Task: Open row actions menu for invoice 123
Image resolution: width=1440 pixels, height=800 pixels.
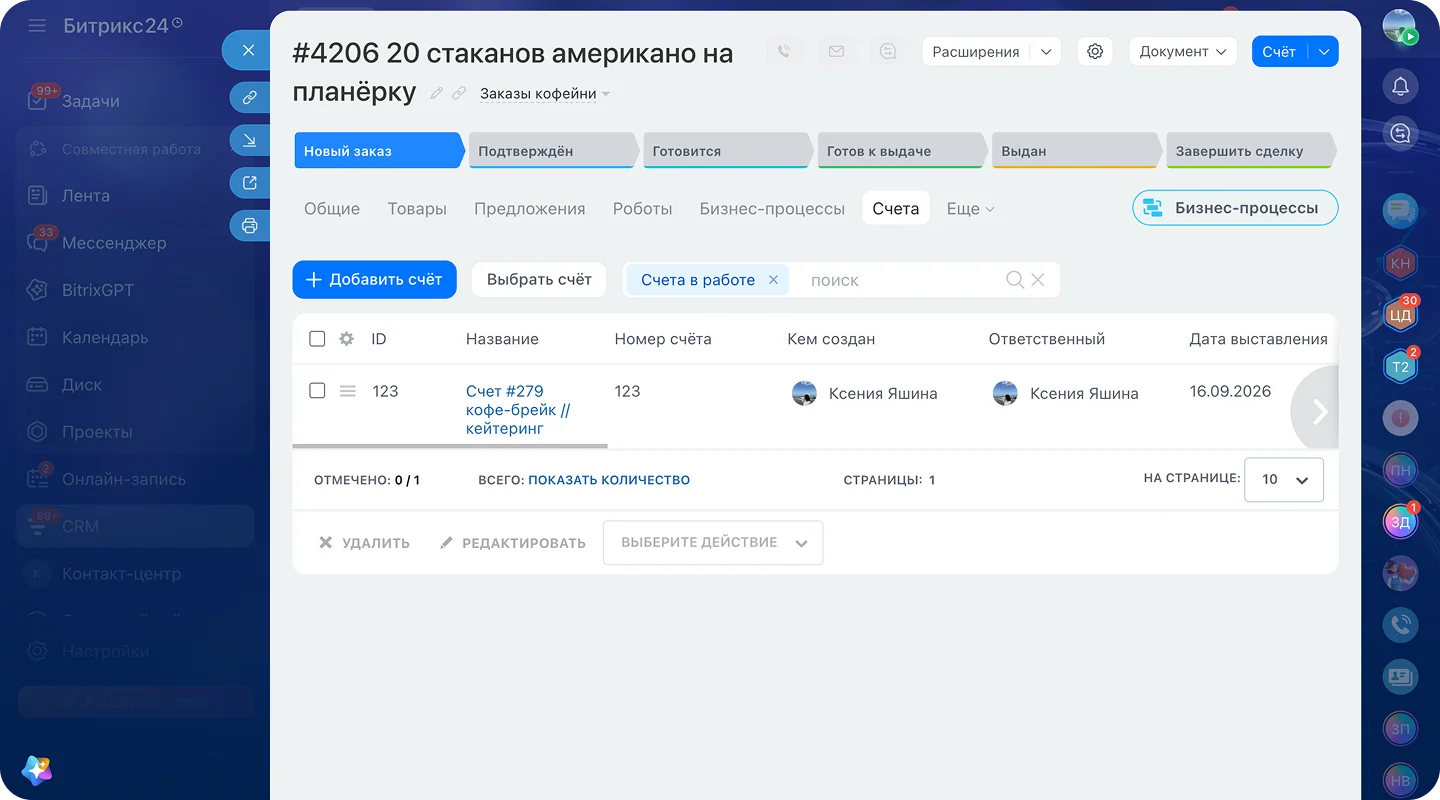Action: click(x=347, y=391)
